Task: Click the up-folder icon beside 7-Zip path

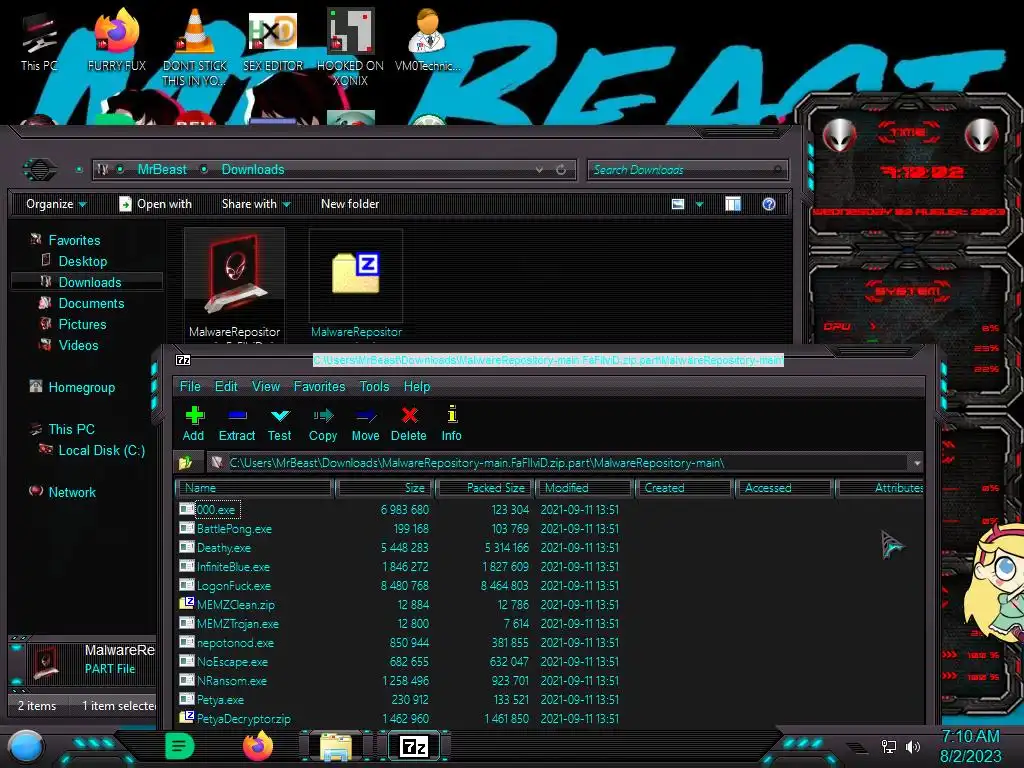Action: [186, 463]
